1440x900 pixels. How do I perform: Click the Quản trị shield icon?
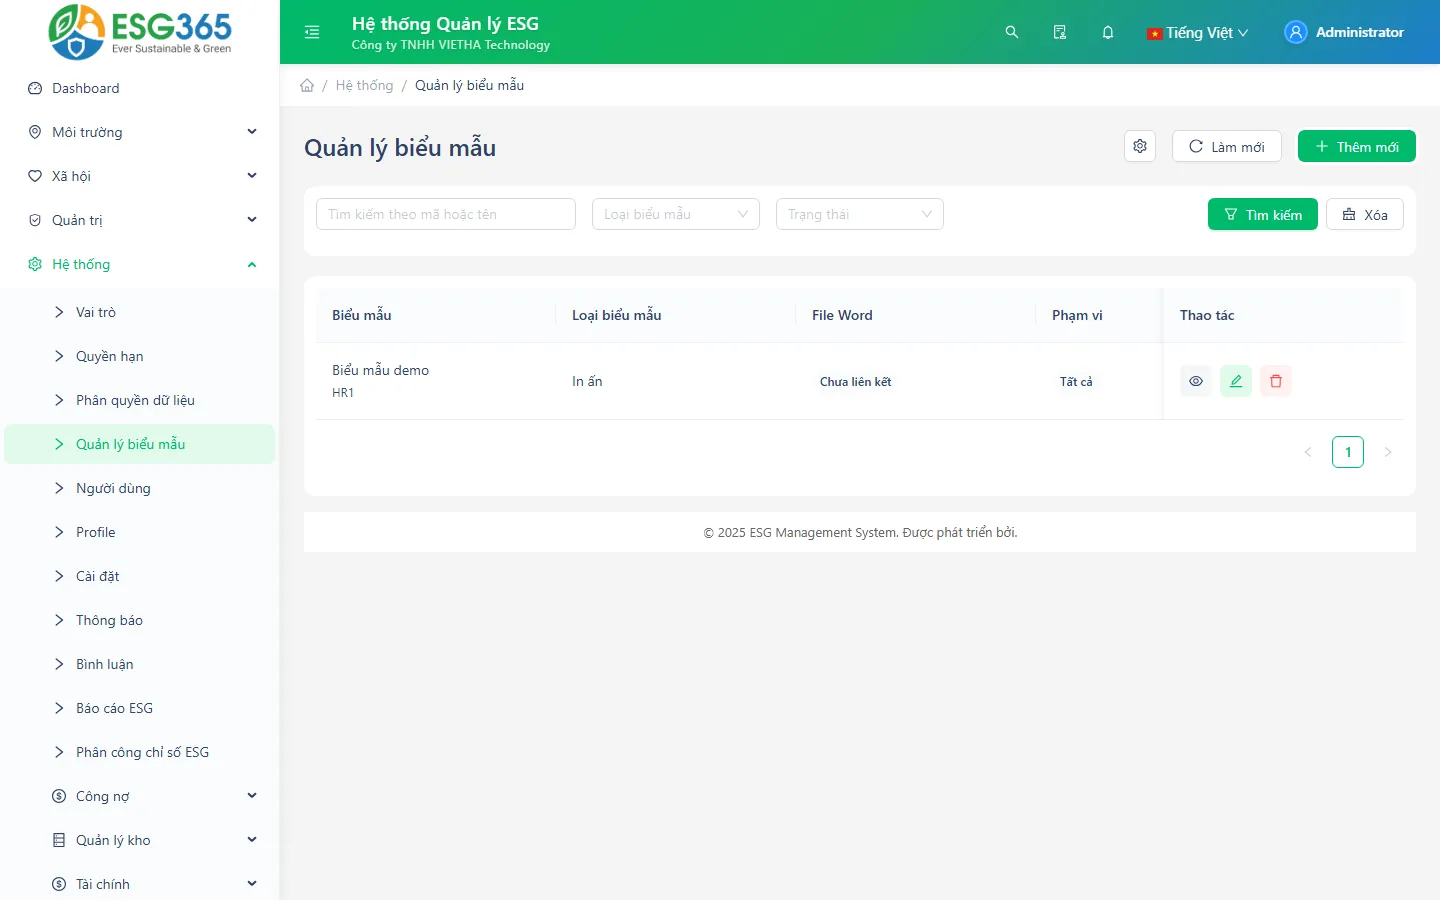point(35,220)
